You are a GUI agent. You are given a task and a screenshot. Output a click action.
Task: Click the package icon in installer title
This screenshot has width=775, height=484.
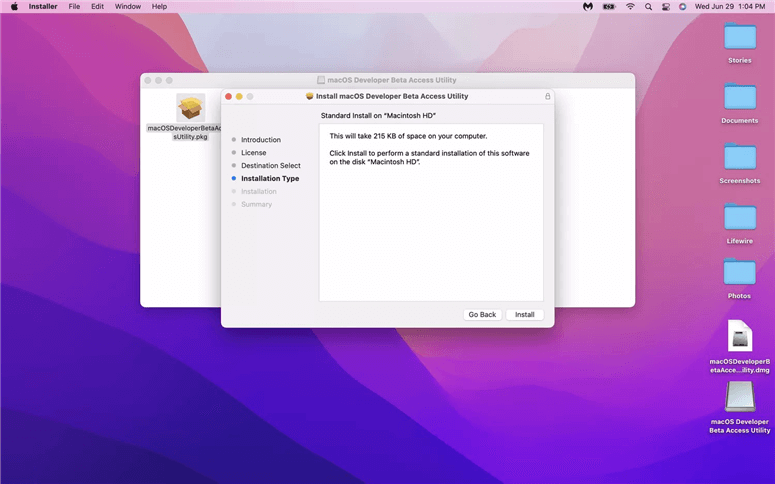pyautogui.click(x=309, y=96)
